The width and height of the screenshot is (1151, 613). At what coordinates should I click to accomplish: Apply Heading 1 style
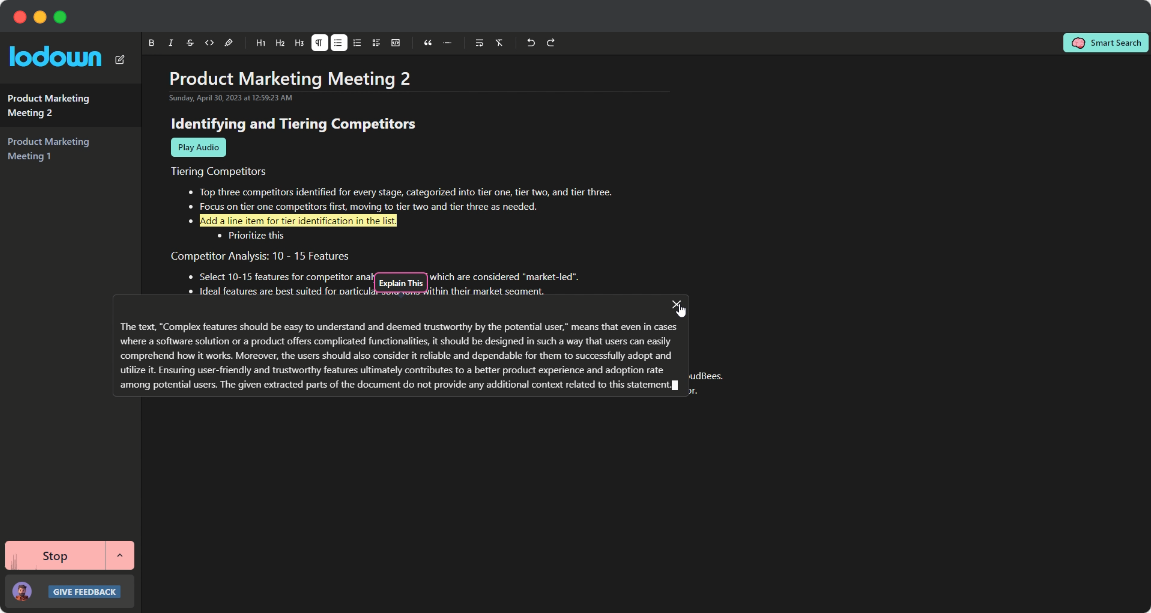coord(261,43)
